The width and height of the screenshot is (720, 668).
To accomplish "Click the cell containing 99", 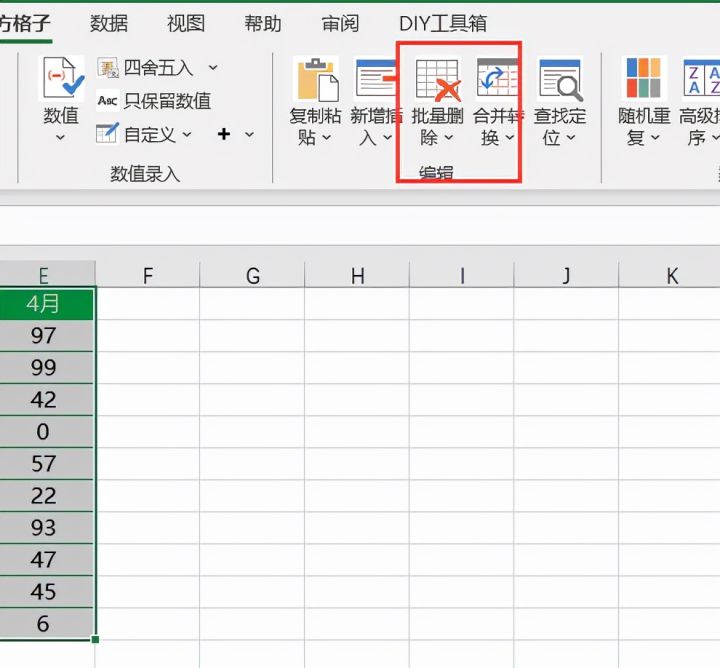I will (x=47, y=368).
